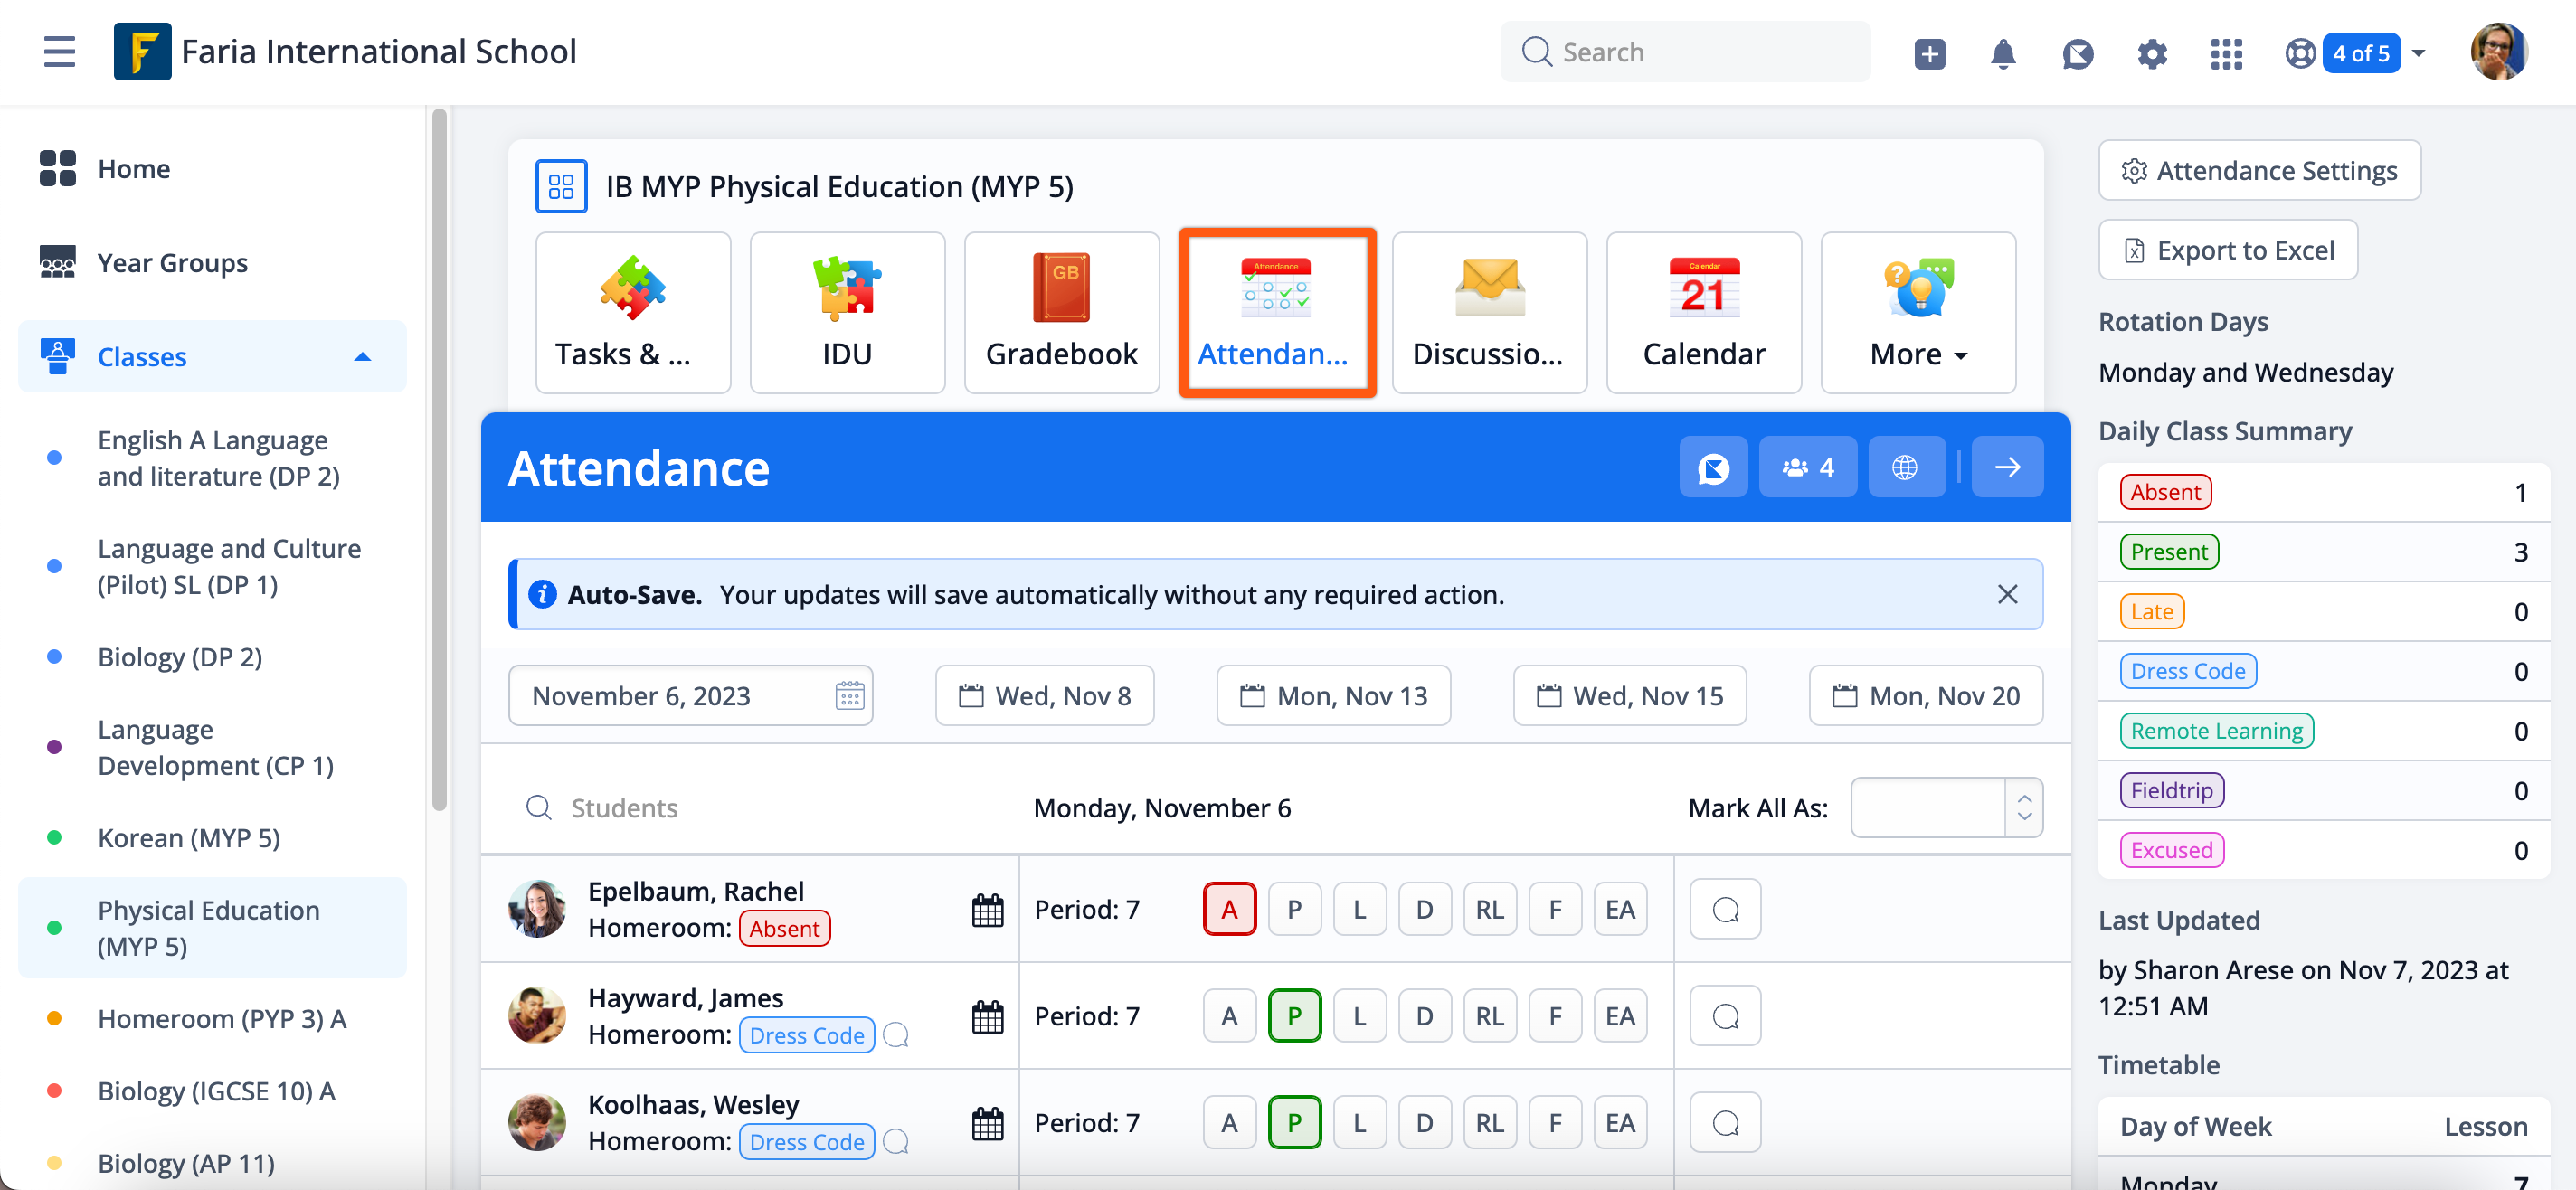Click the class overview grid icon
This screenshot has width=2576, height=1190.
pos(561,187)
